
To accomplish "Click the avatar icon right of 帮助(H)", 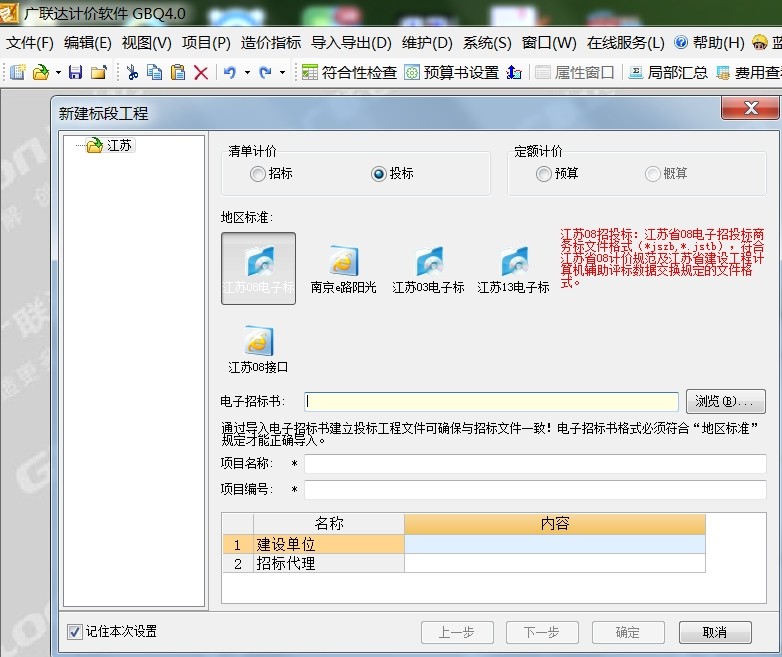I will point(760,42).
